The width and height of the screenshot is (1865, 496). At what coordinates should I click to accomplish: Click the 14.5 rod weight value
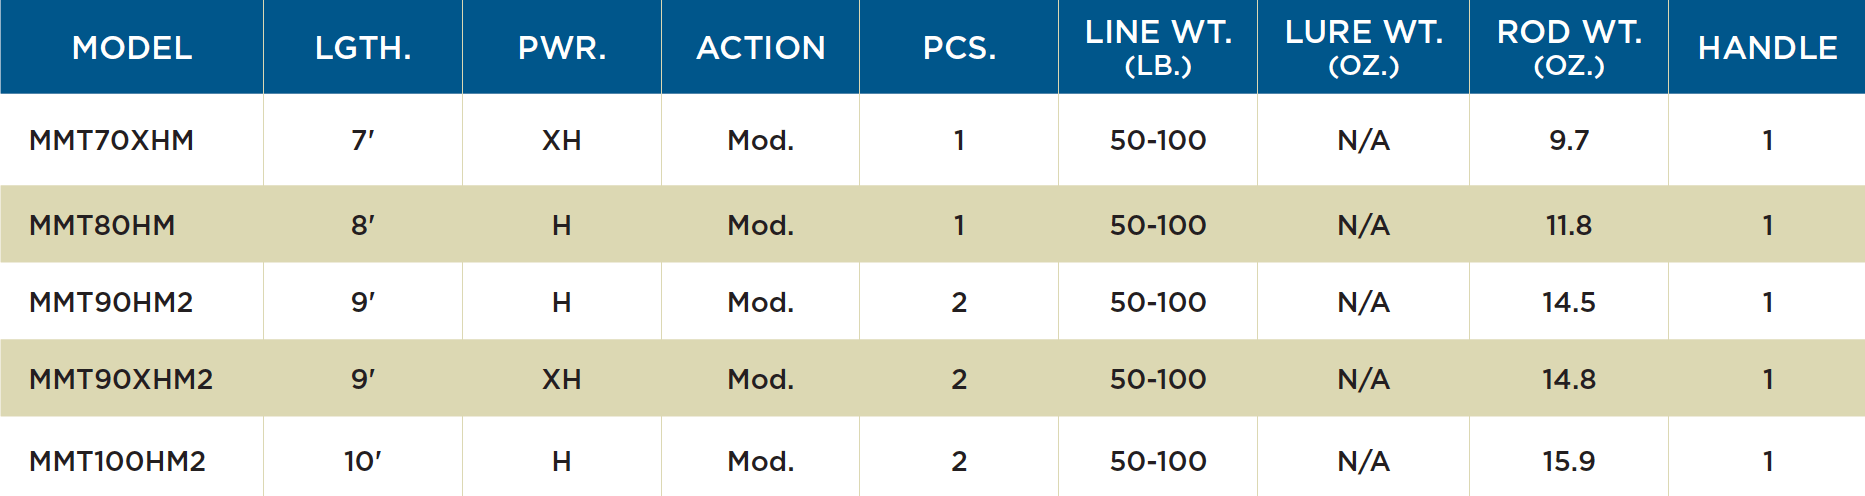coord(1569,302)
